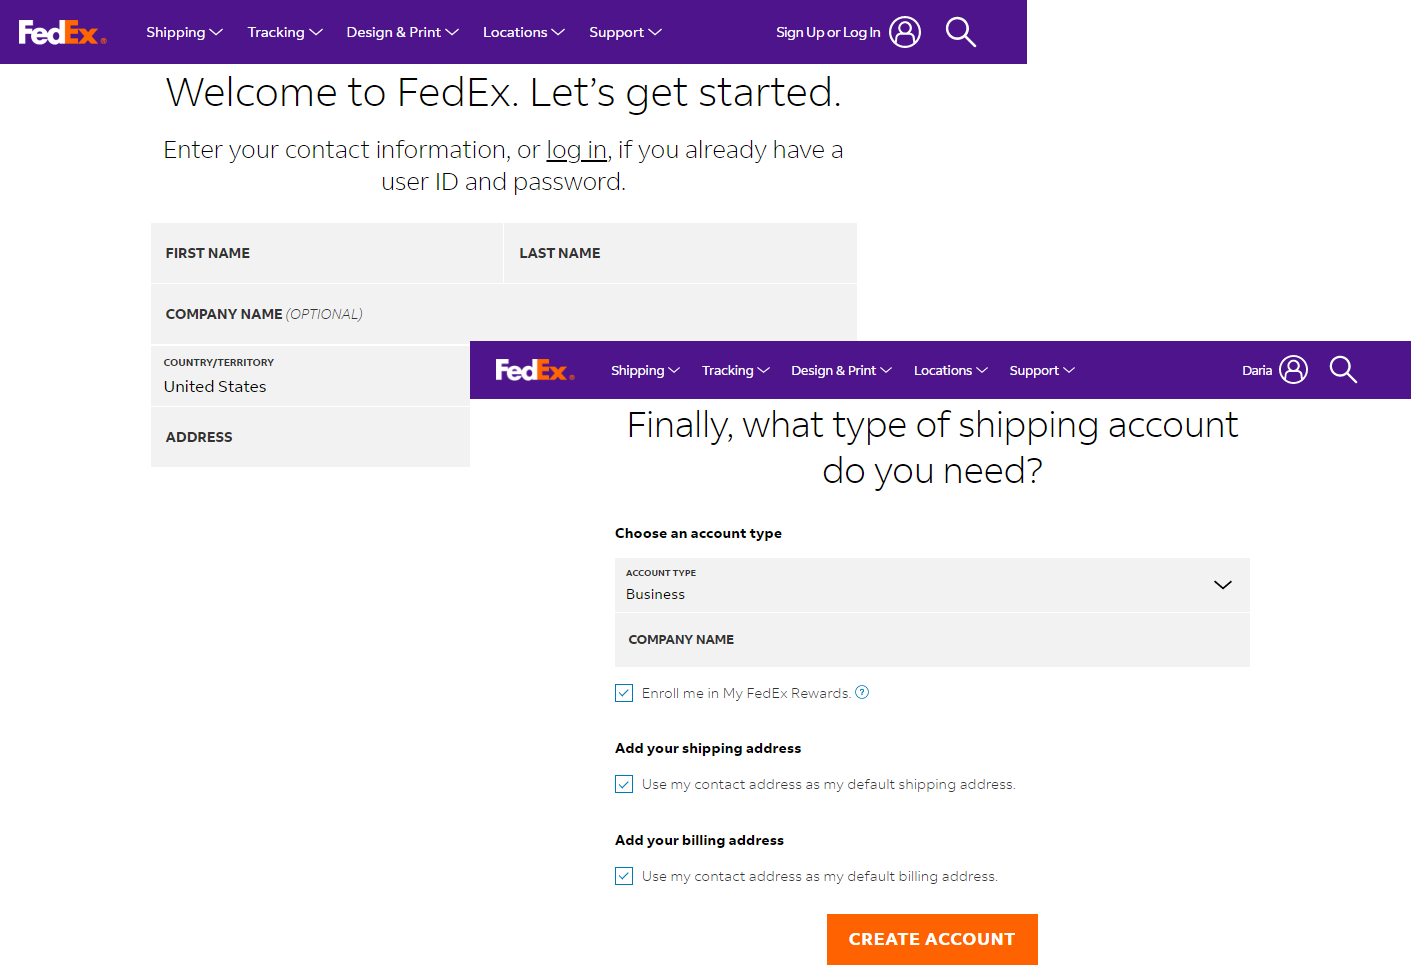
Task: Click the profile icon next to Daria
Action: click(x=1293, y=370)
